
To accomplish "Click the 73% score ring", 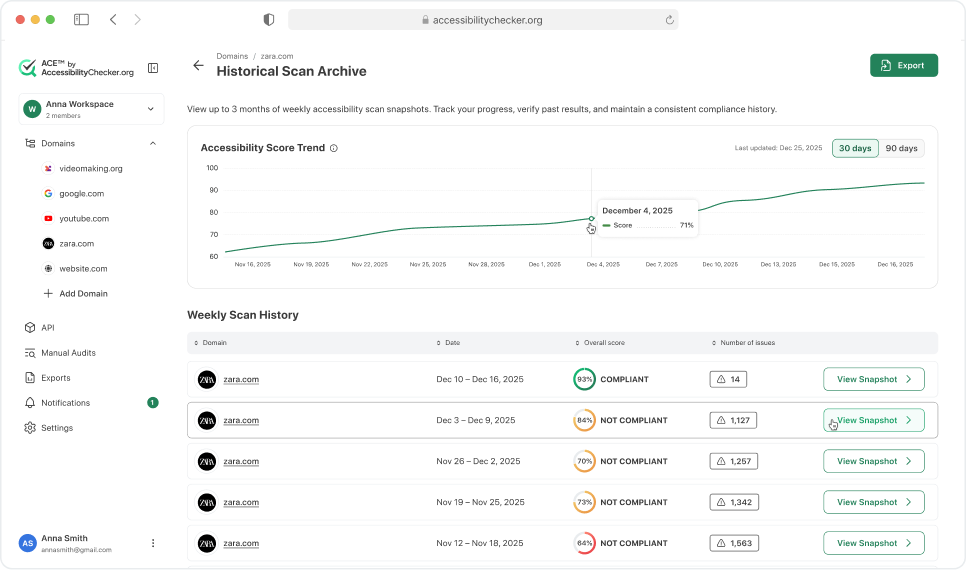I will point(584,502).
